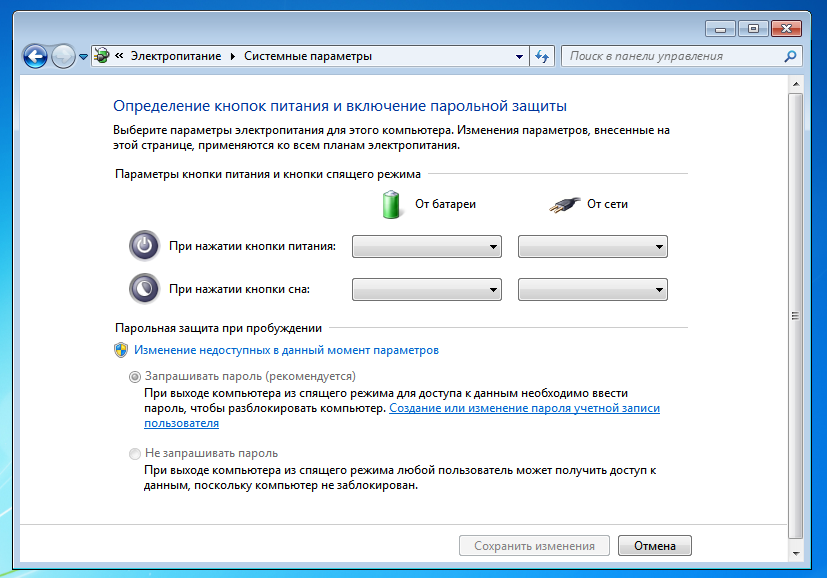Viewport: 827px width, 578px height.
Task: Click the Парольная защита при пробуждении heading
Action: coord(218,328)
